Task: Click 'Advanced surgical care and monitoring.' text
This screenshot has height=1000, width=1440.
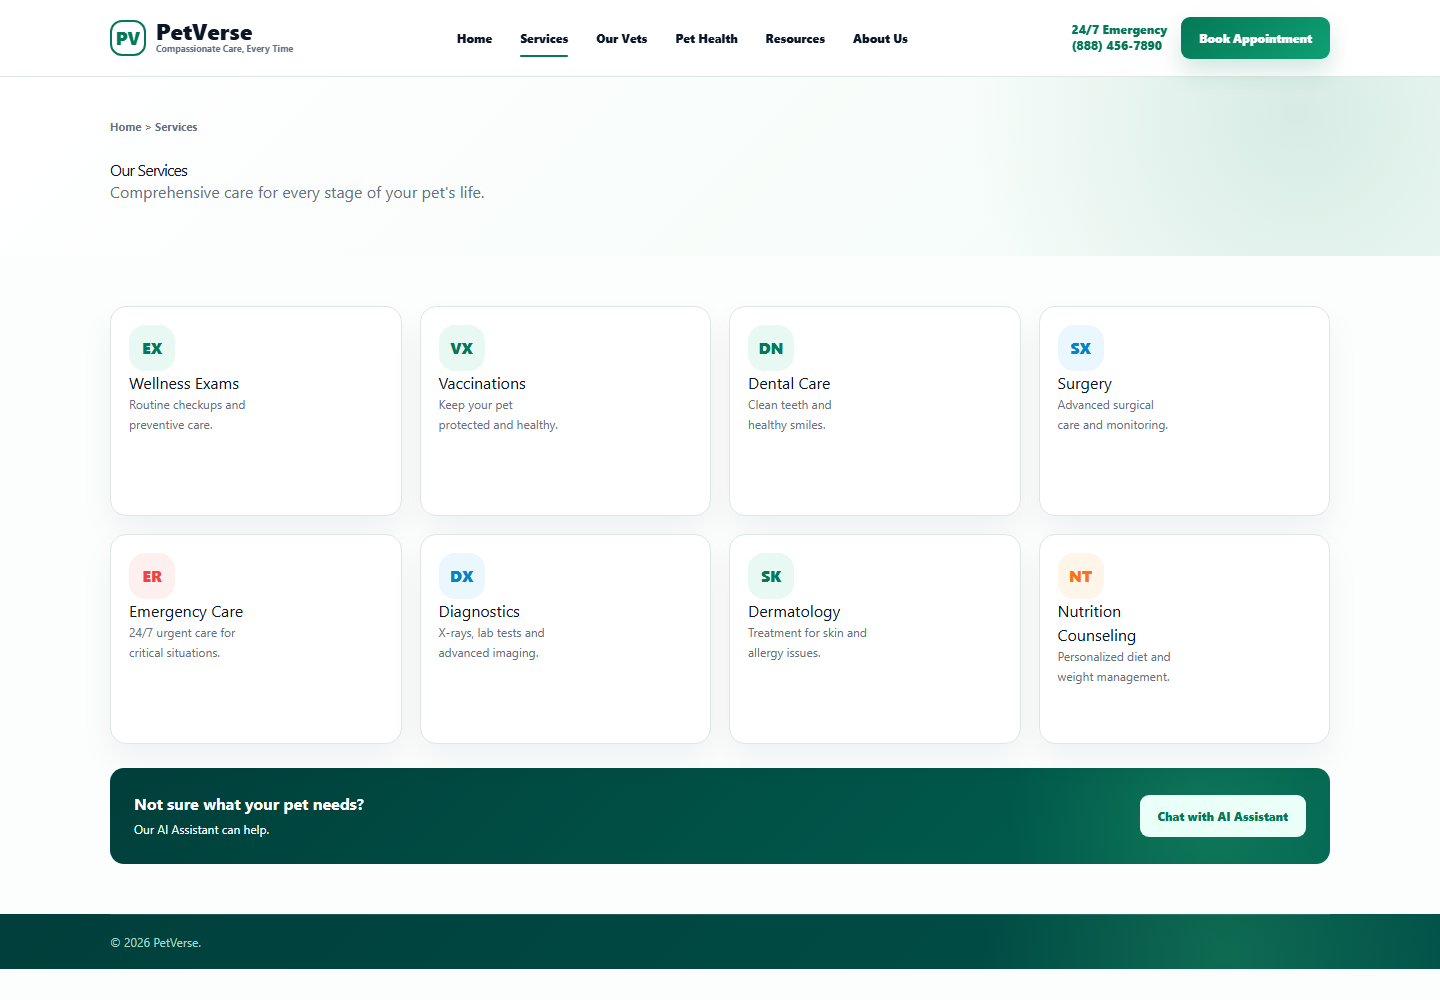Action: tap(1113, 415)
